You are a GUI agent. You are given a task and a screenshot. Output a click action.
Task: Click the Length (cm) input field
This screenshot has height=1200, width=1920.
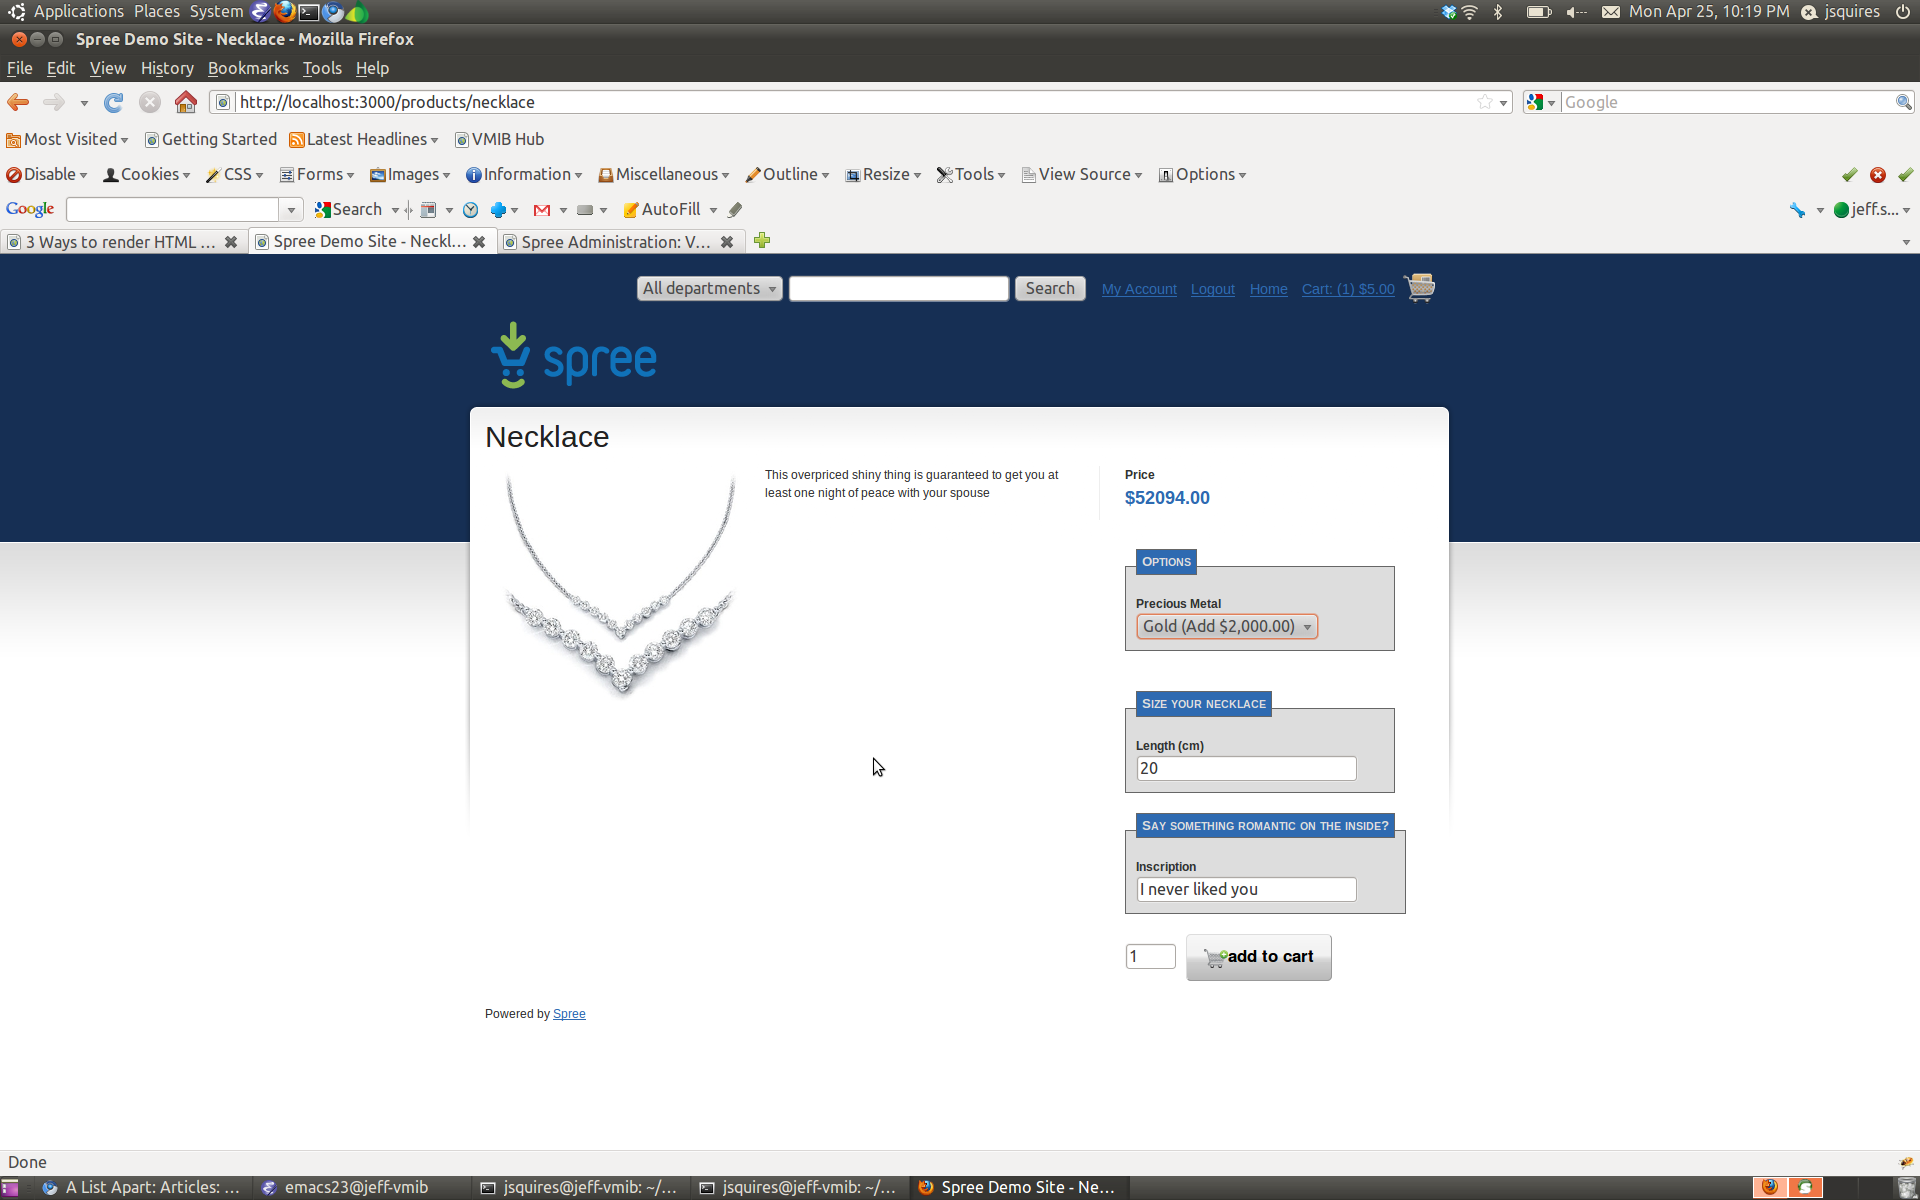point(1246,769)
